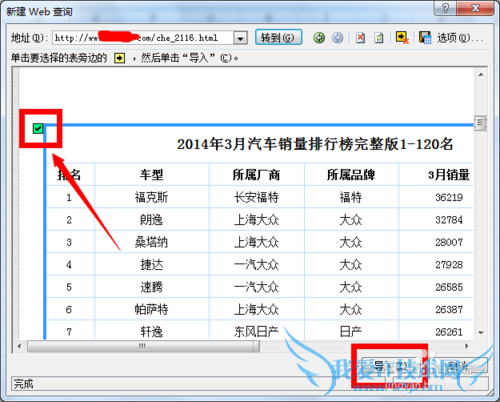Click the Forward navigation arrow icon
Image resolution: width=500 pixels, height=402 pixels.
point(338,38)
